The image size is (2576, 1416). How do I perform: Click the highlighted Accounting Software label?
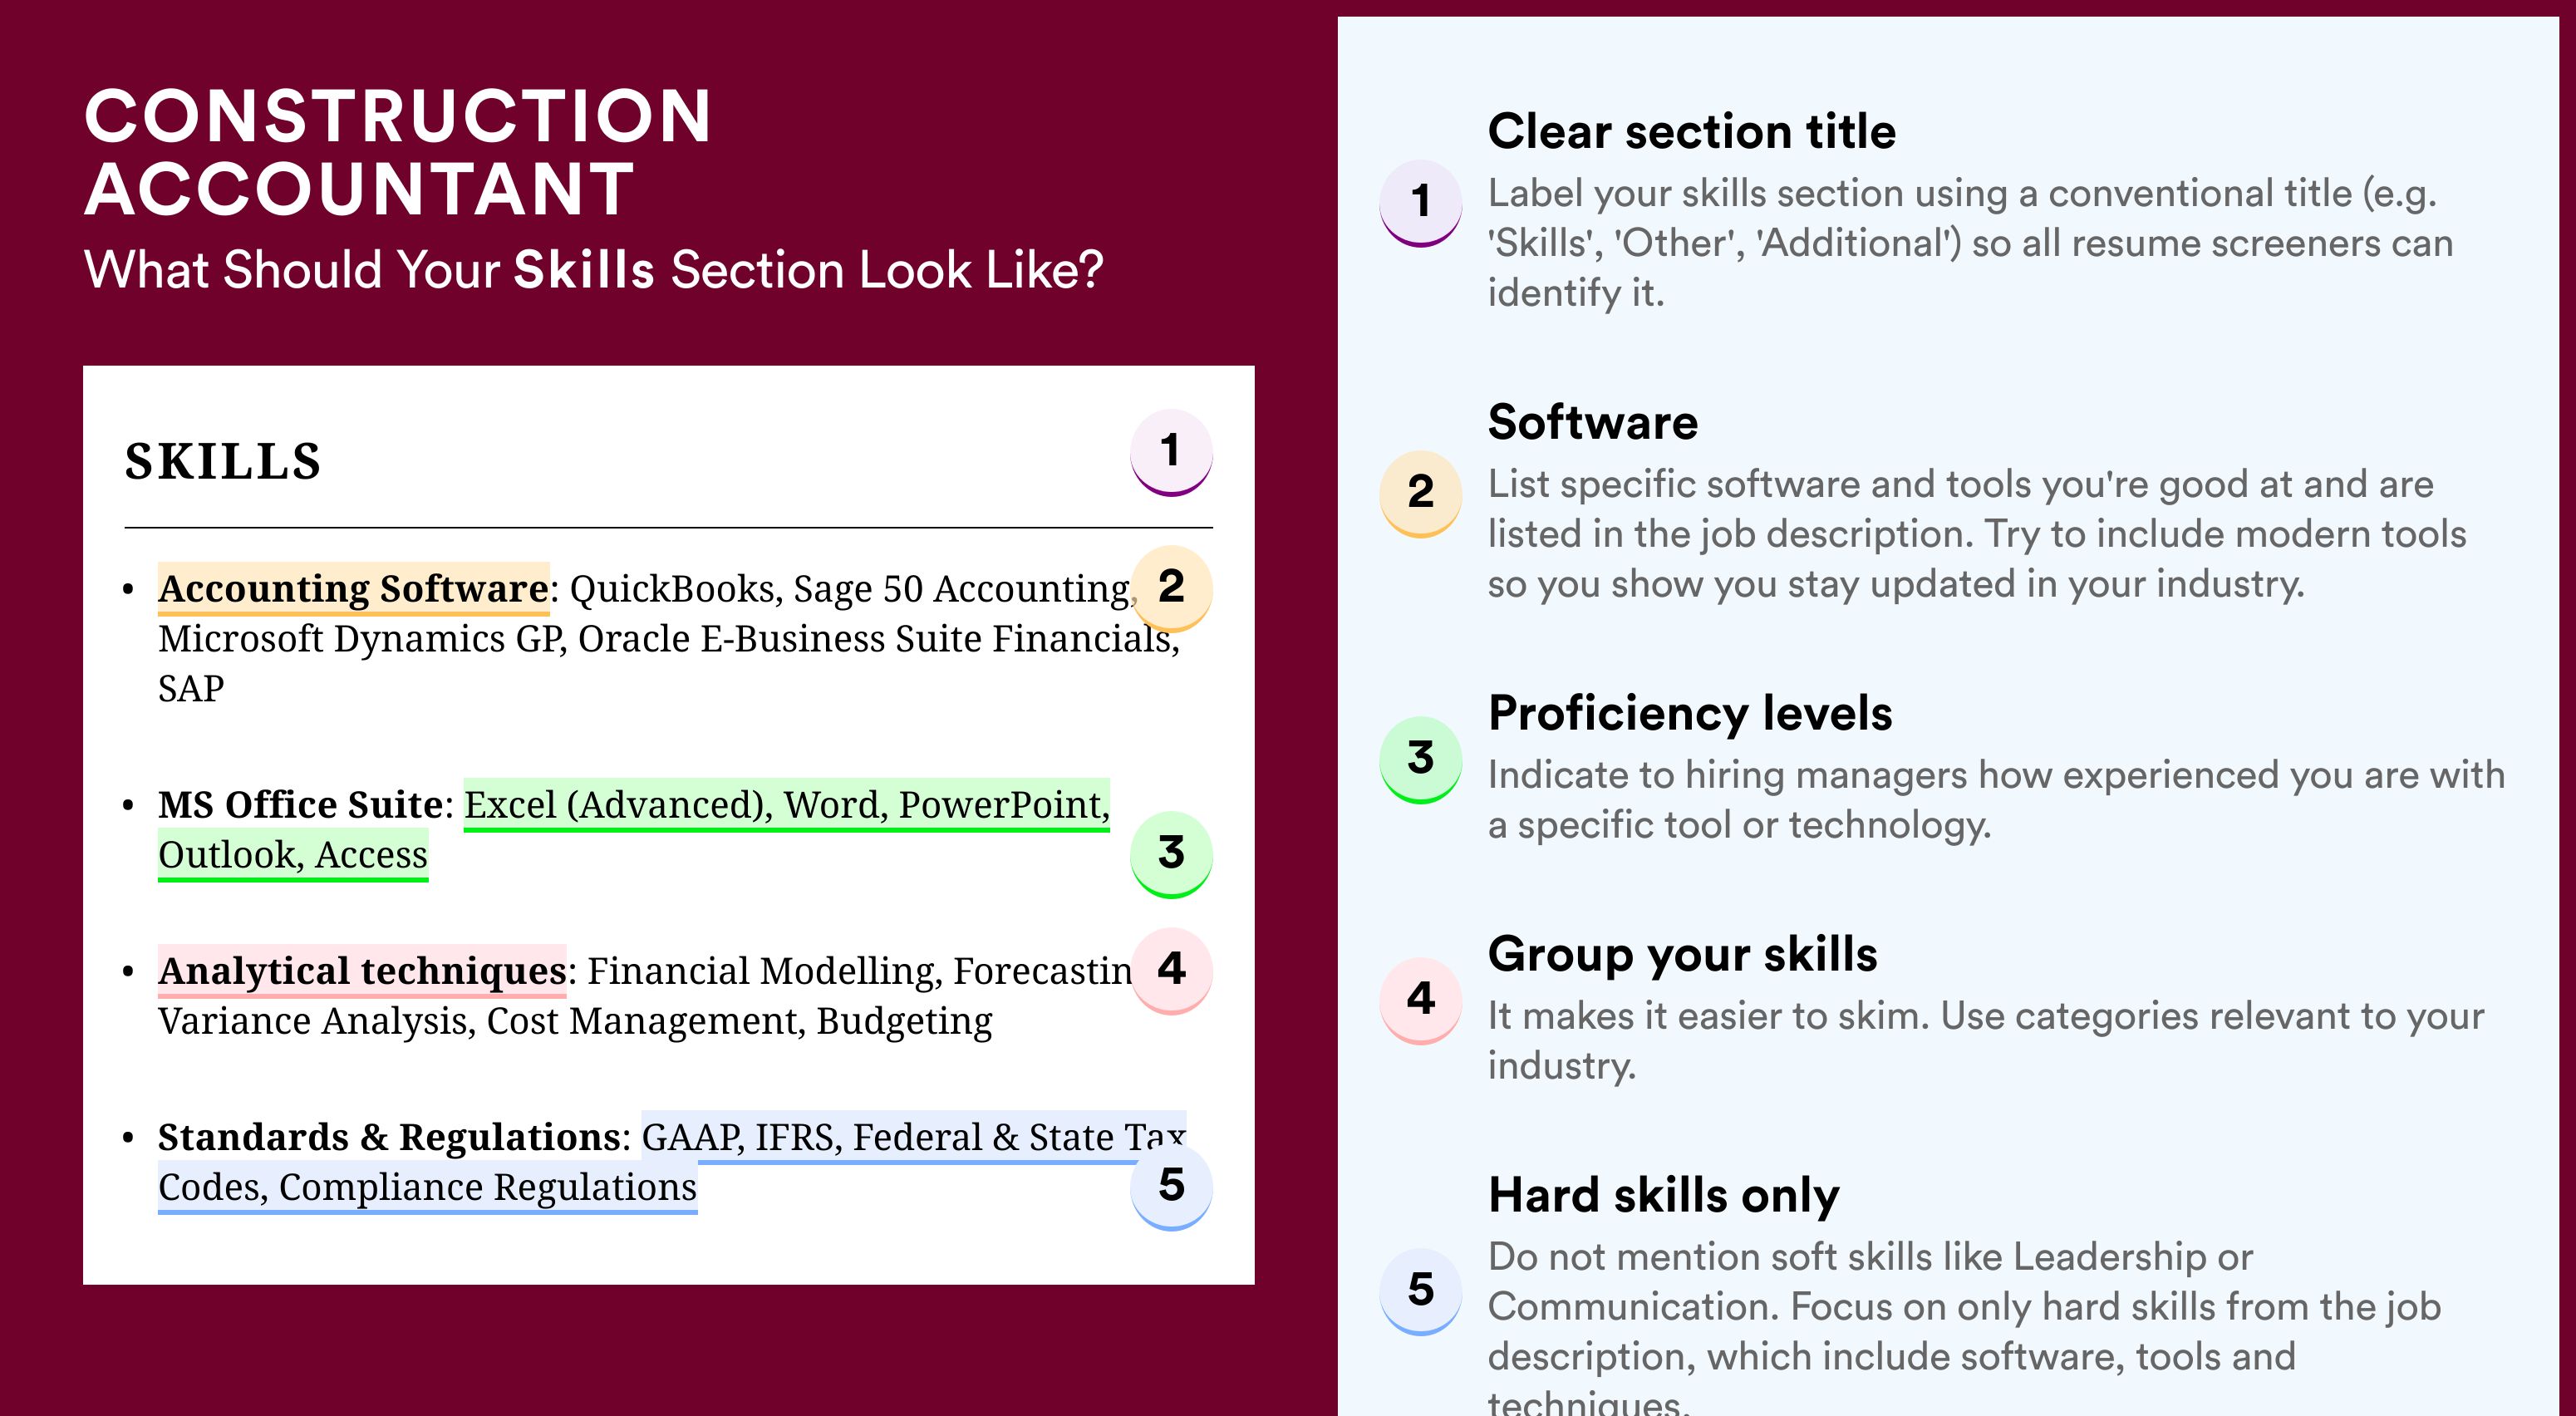(x=353, y=589)
